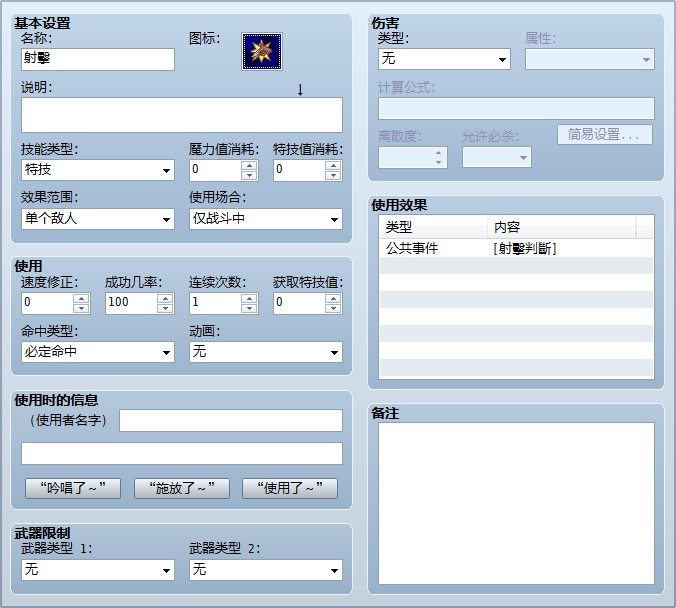Increase the 魔力值消耗 value with up arrow
This screenshot has width=676, height=608.
[249, 165]
